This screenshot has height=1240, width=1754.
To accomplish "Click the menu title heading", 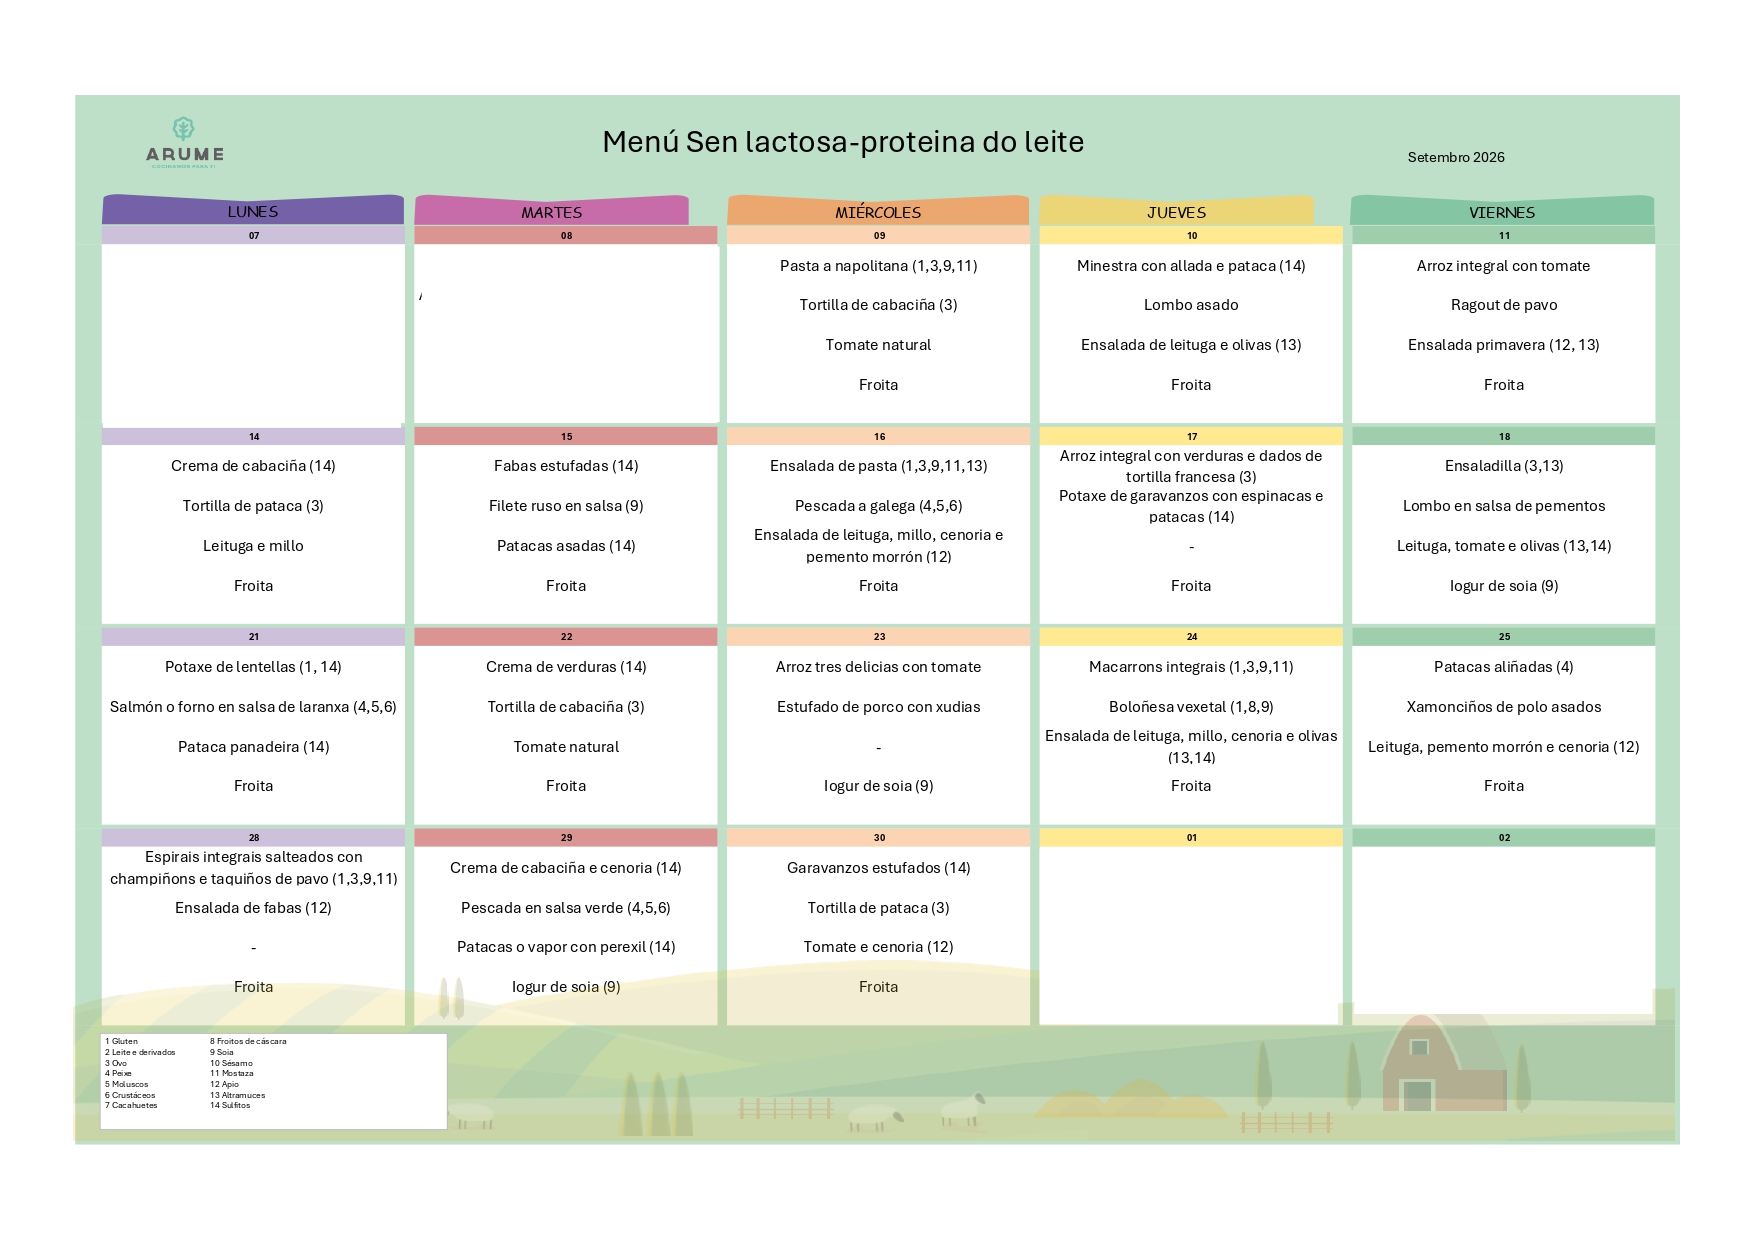I will coord(843,142).
